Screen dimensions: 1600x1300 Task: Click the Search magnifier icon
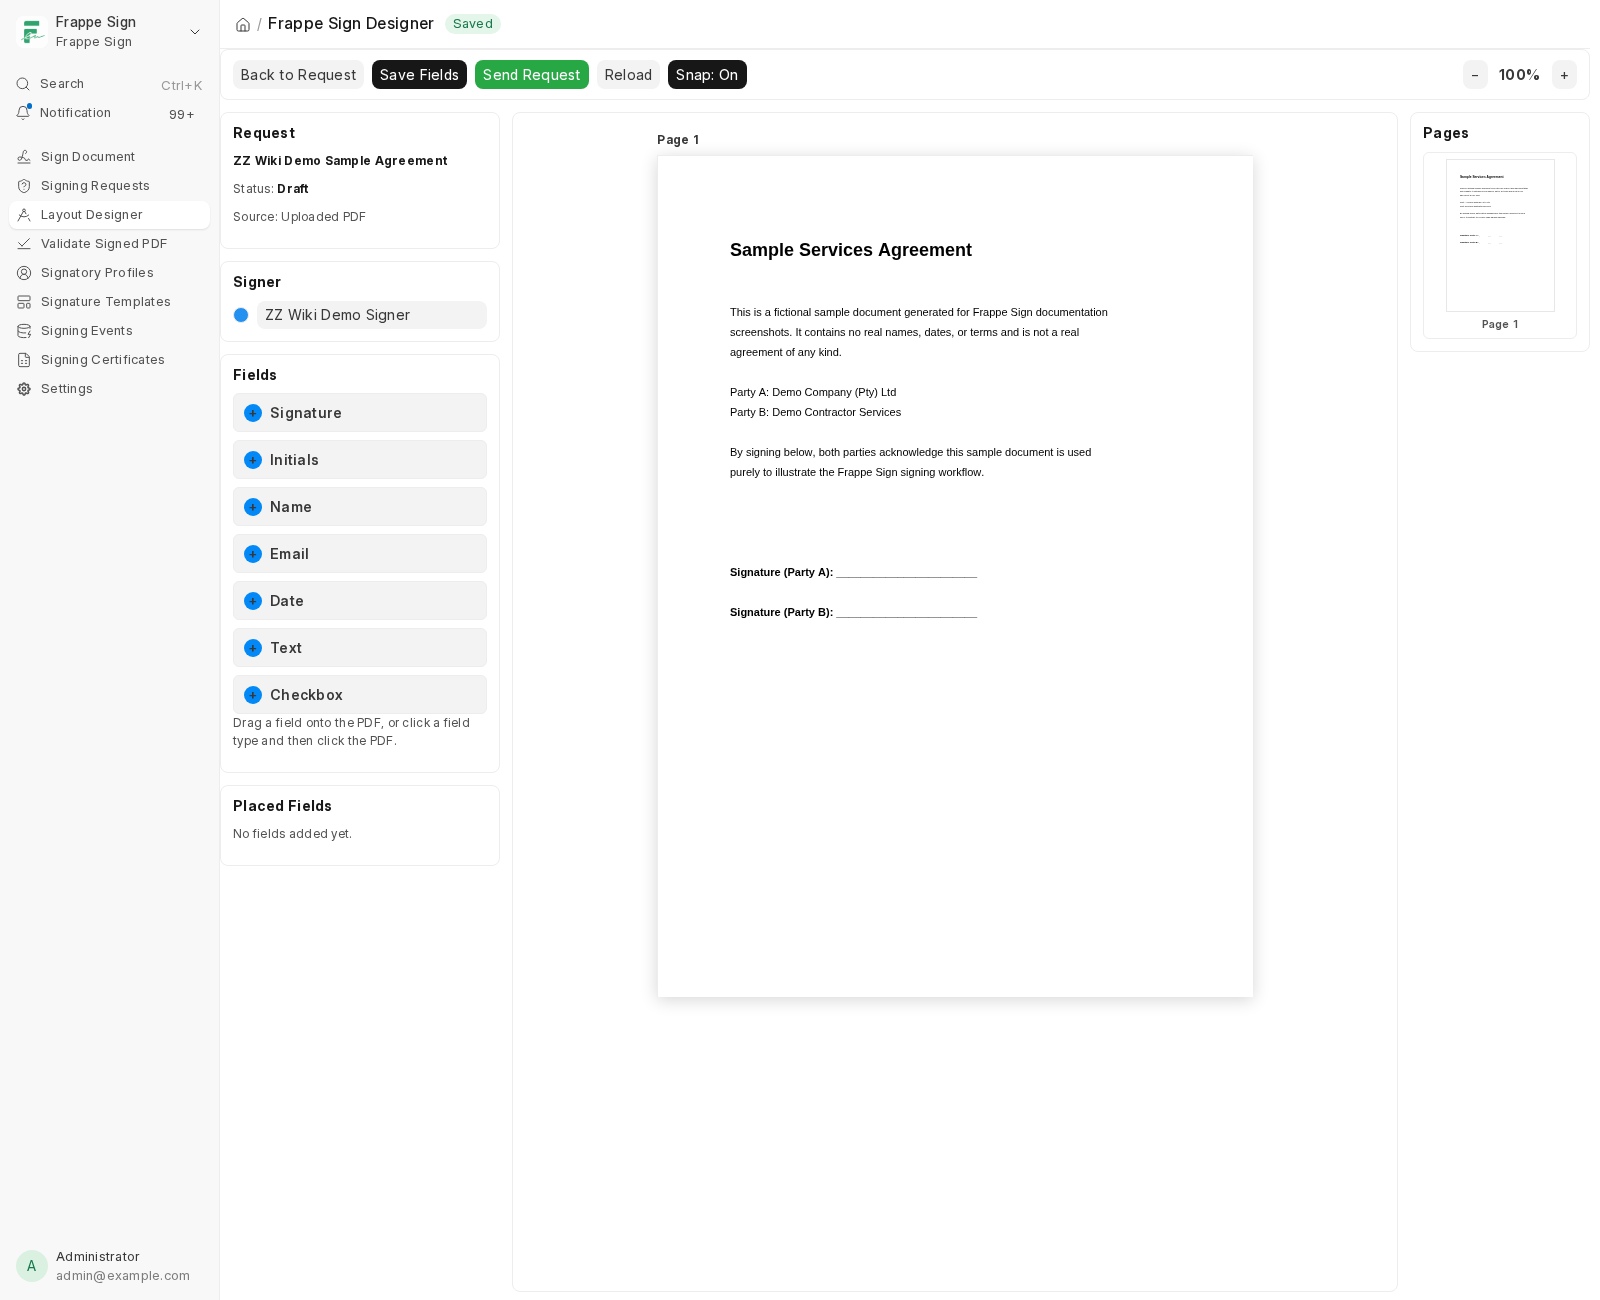(23, 84)
